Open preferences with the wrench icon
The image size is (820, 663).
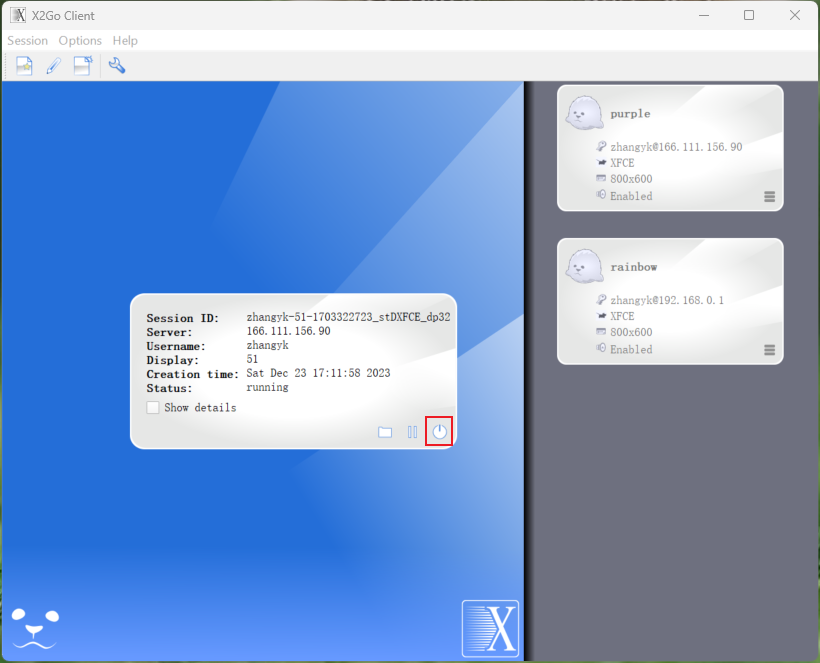(117, 66)
